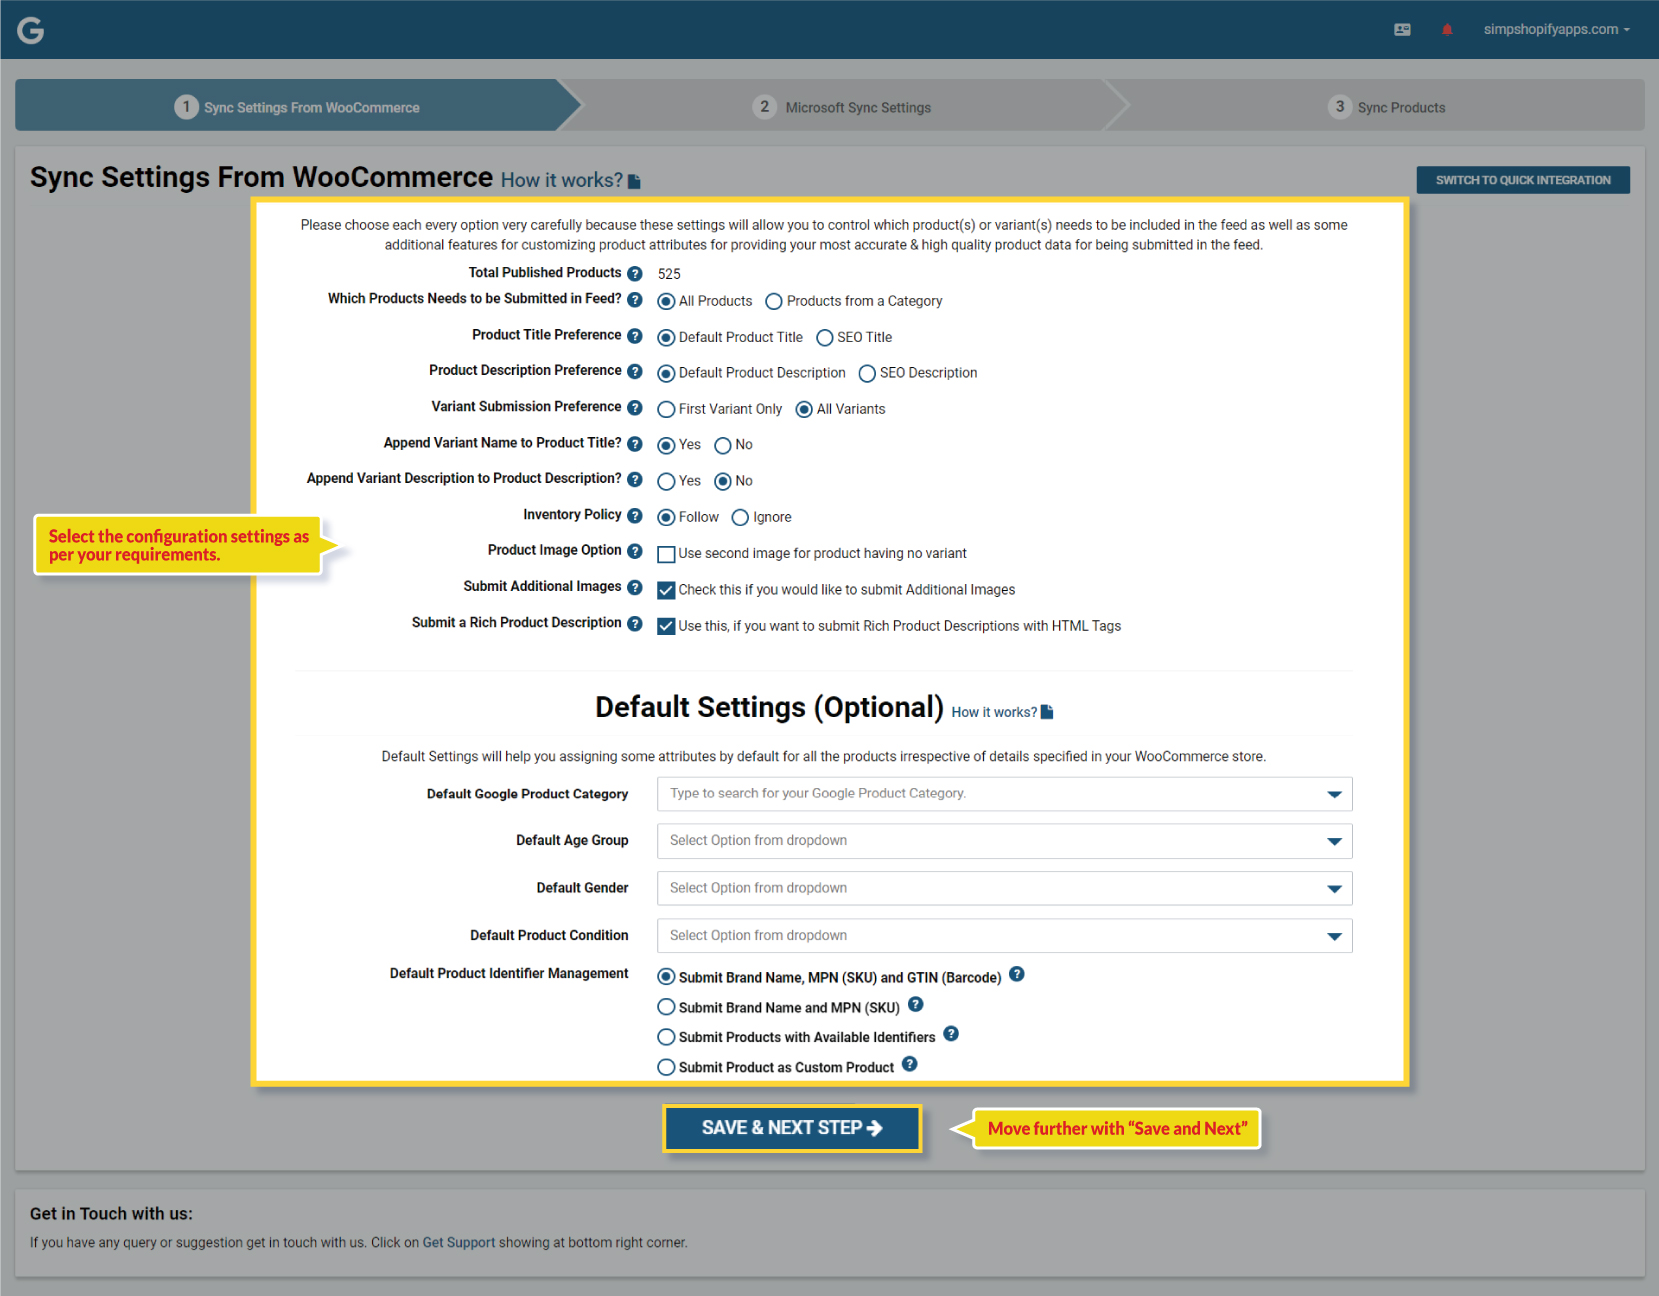The image size is (1659, 1296).
Task: Click help icon beside Inventory Policy
Action: pyautogui.click(x=635, y=515)
